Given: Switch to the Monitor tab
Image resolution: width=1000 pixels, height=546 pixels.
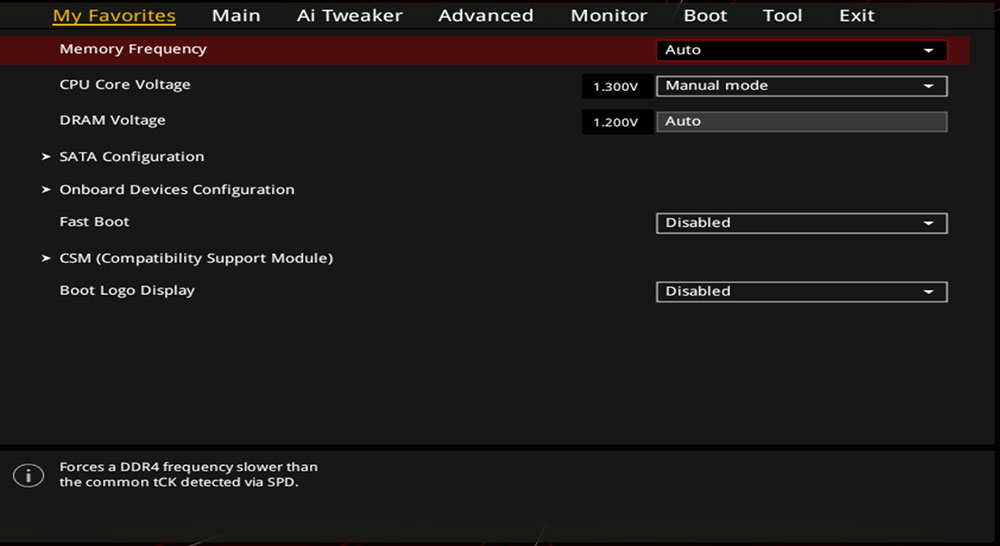Looking at the screenshot, I should (609, 15).
